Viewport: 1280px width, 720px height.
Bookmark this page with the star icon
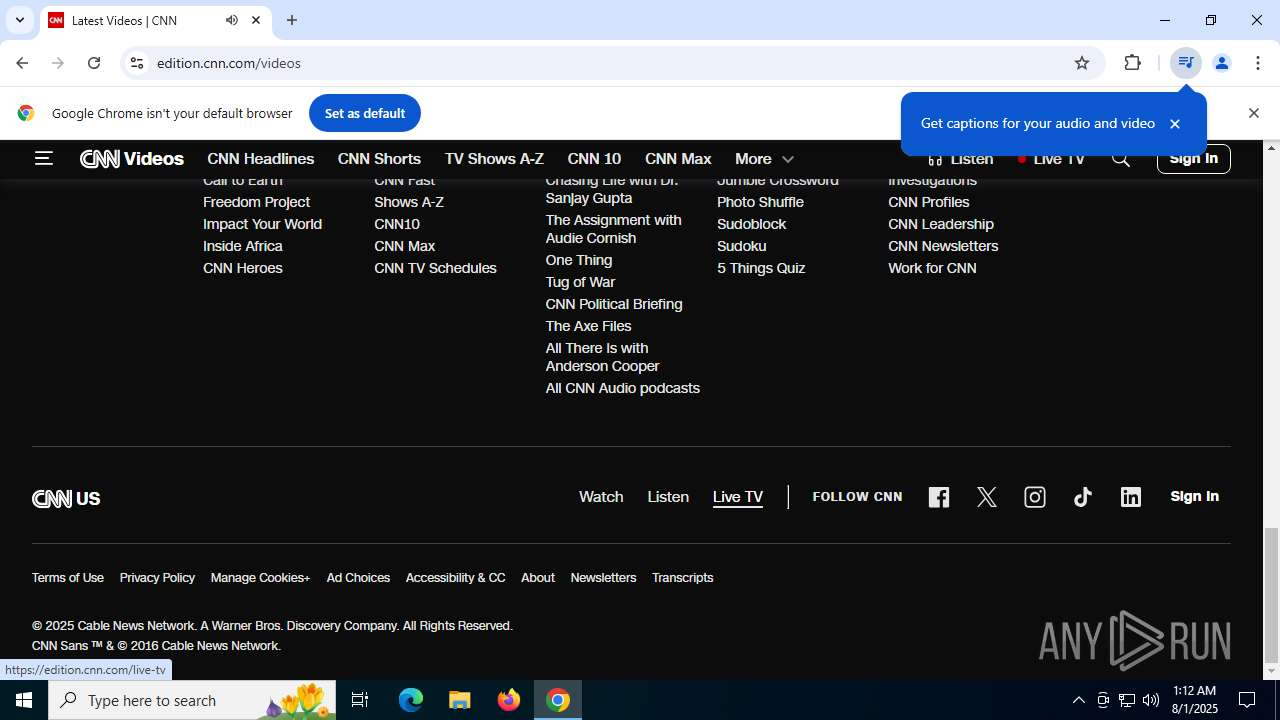click(1082, 63)
